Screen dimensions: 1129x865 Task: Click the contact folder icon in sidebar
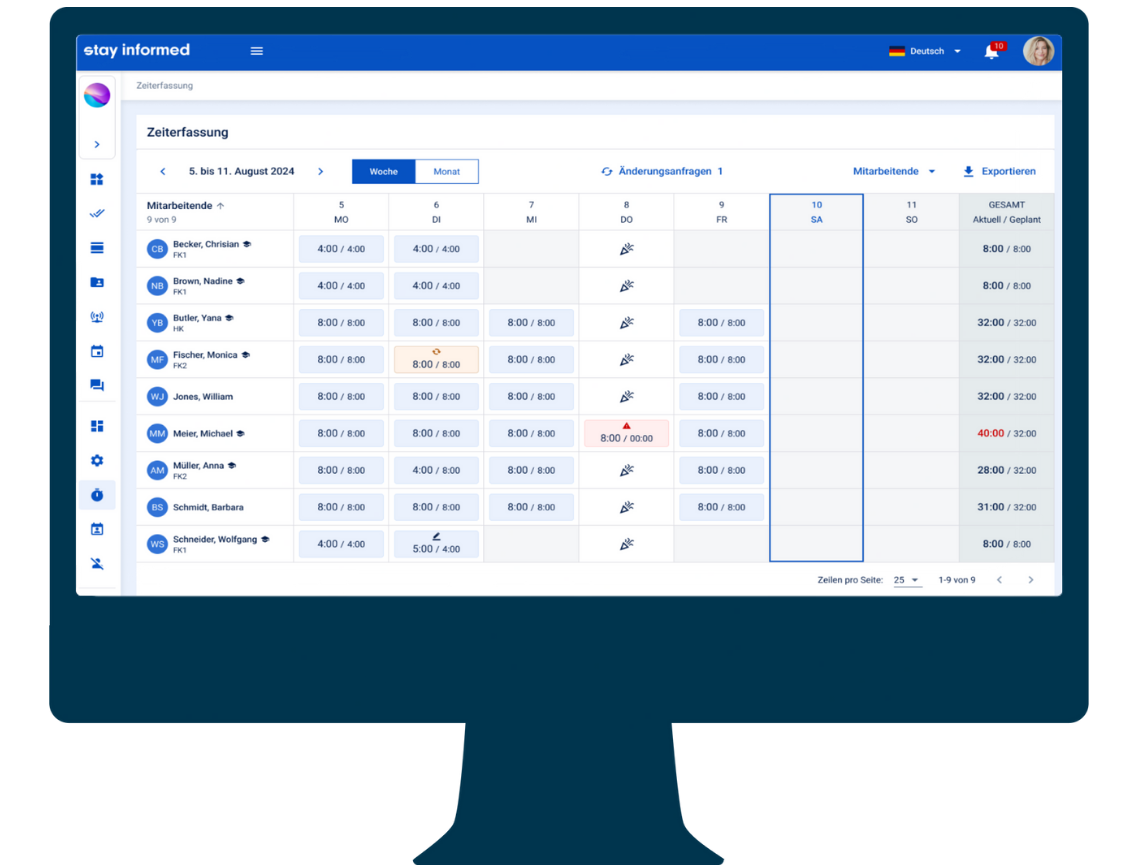(x=97, y=283)
